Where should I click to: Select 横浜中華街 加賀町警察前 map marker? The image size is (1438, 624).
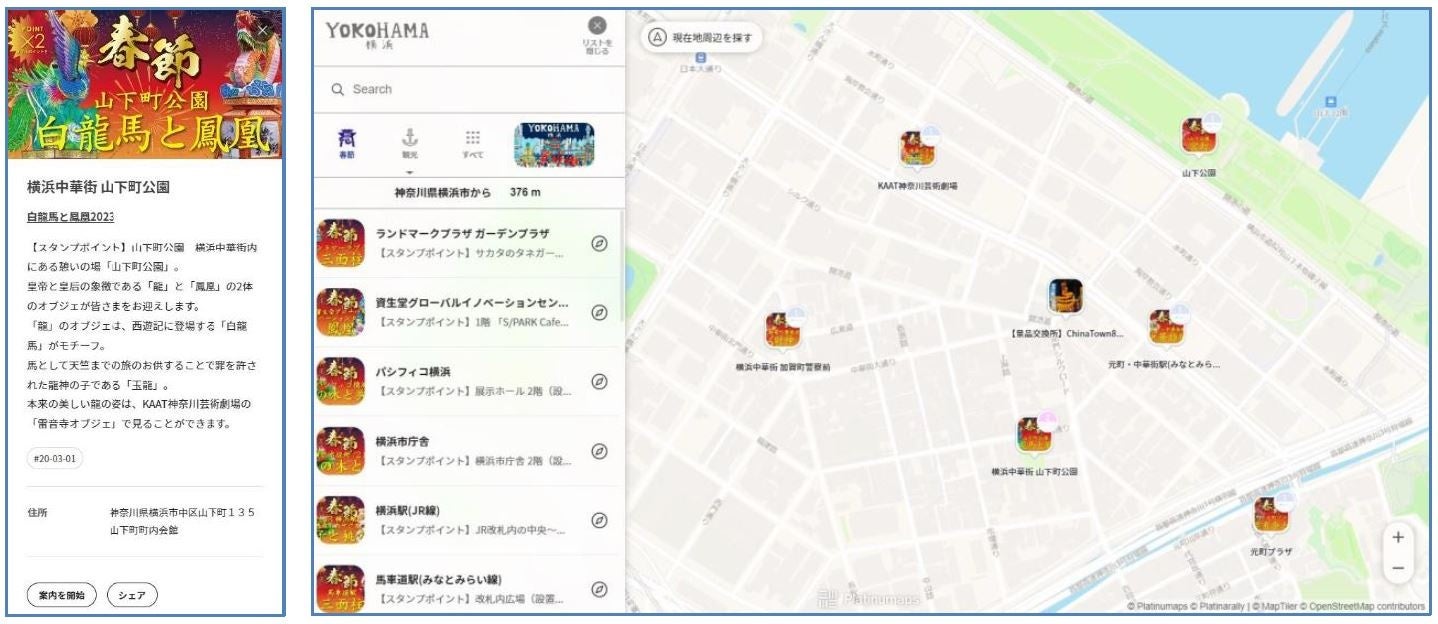pos(783,330)
